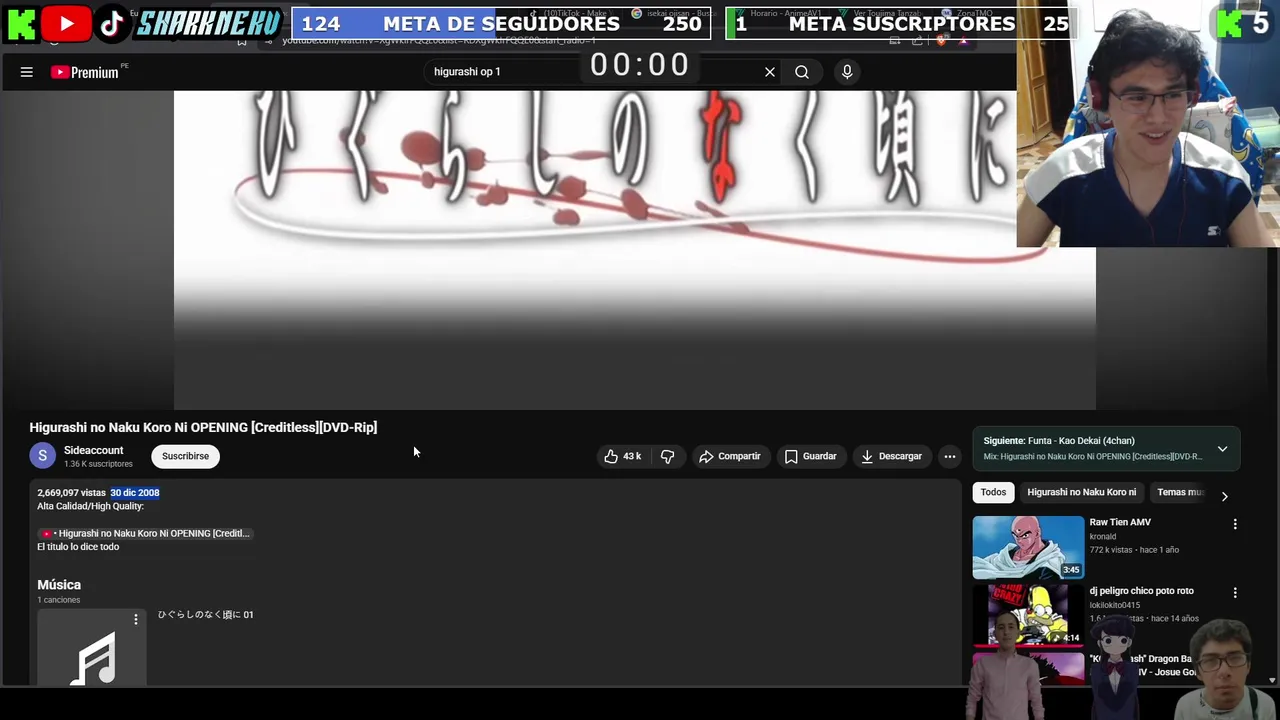This screenshot has height=720, width=1280.
Task: Open the YouTube hamburger guide menu
Action: click(x=27, y=72)
